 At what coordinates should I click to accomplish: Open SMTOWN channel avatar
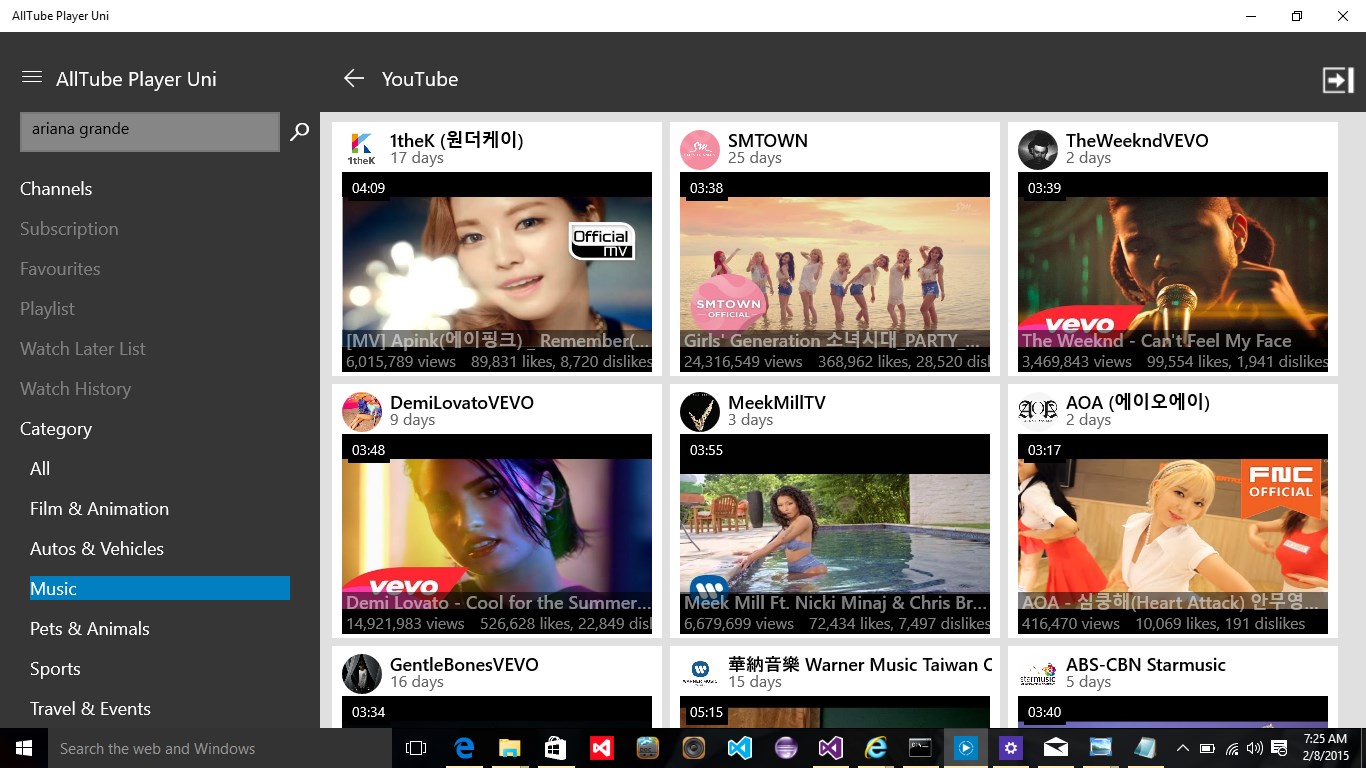tap(700, 150)
